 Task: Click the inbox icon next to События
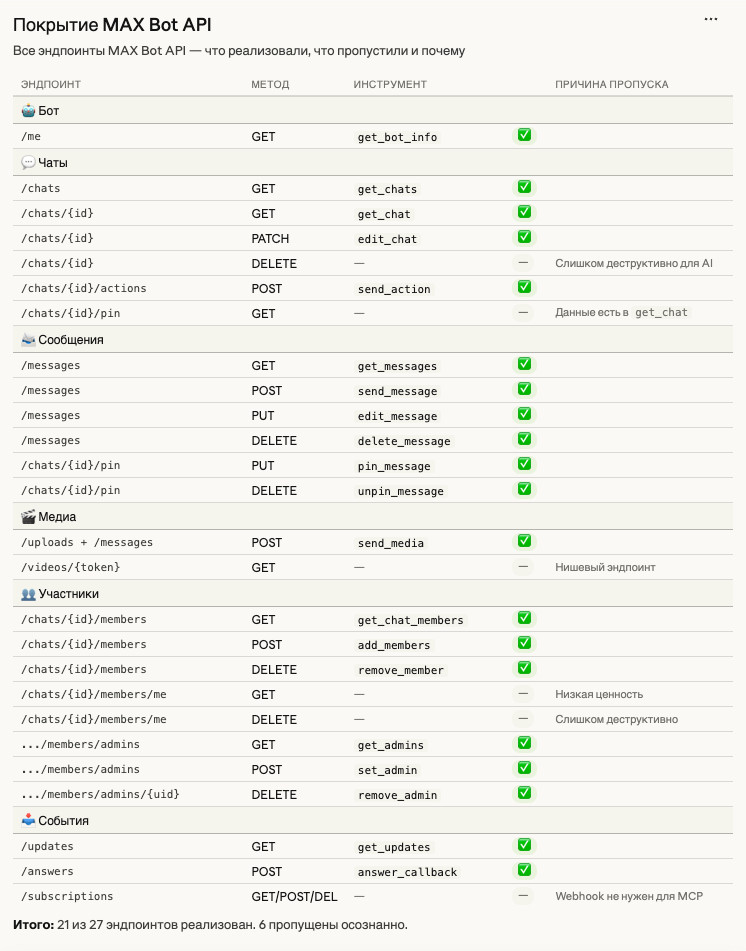[x=27, y=821]
